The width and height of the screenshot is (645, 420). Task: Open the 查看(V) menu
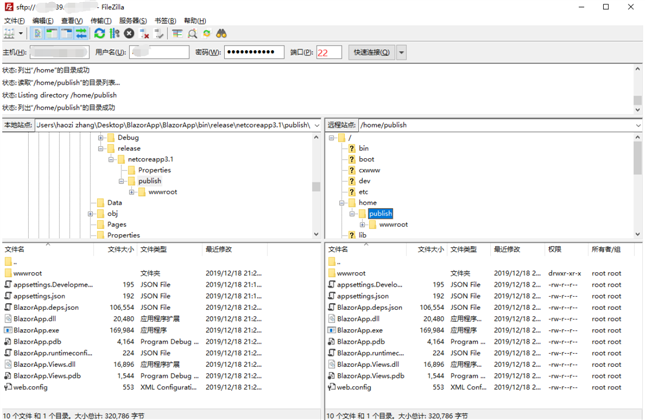[x=72, y=21]
